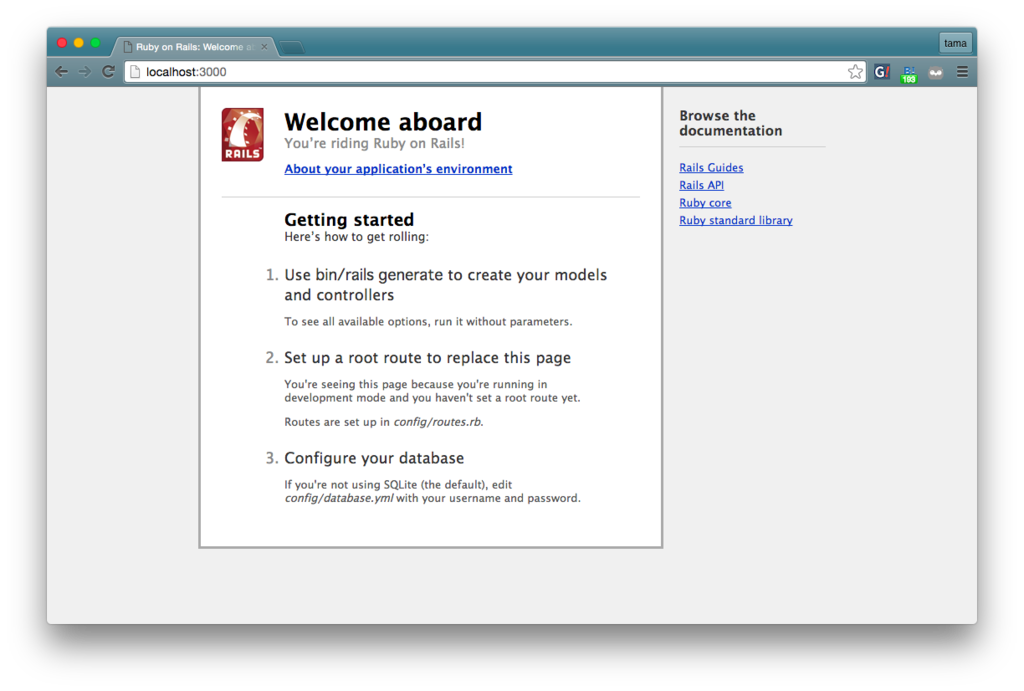
Task: Click "Set up a root route" step
Action: (x=427, y=358)
